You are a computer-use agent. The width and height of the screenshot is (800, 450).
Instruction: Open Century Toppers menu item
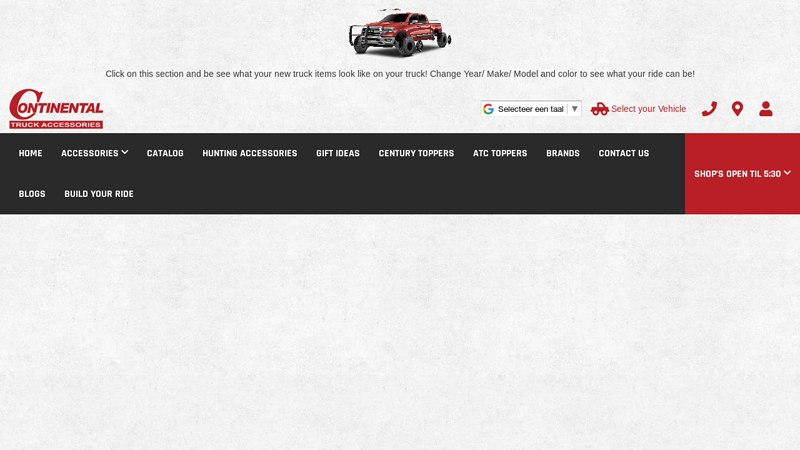click(416, 154)
